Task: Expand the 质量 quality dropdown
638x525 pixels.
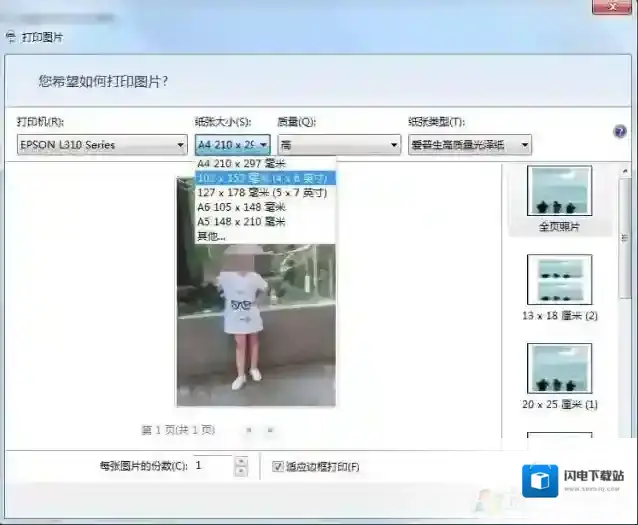Action: (339, 145)
